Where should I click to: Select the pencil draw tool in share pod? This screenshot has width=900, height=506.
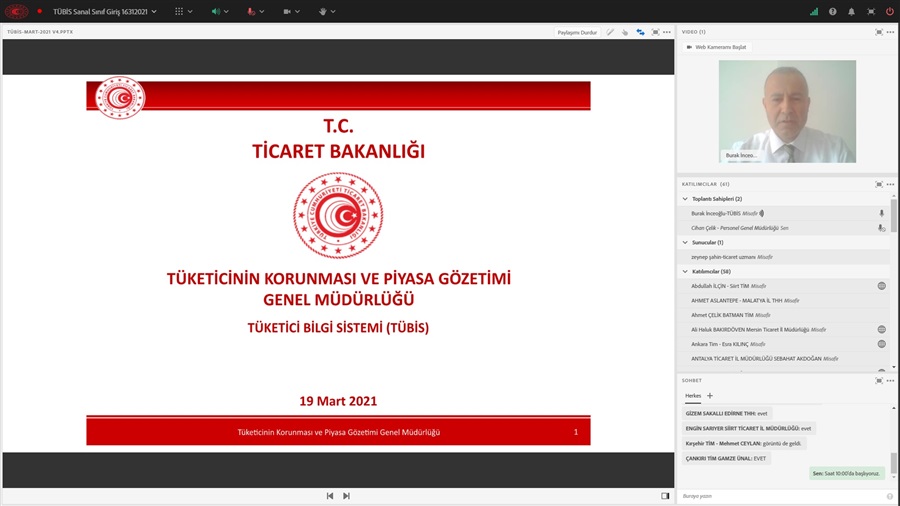(610, 32)
